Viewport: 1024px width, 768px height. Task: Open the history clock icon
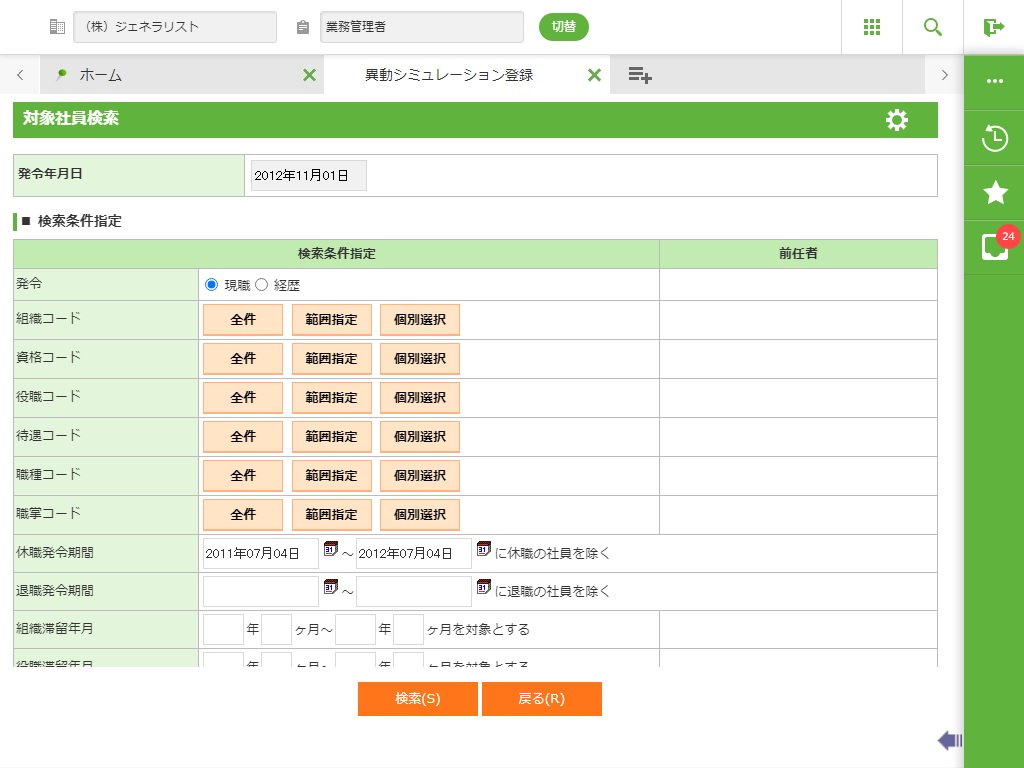point(994,138)
